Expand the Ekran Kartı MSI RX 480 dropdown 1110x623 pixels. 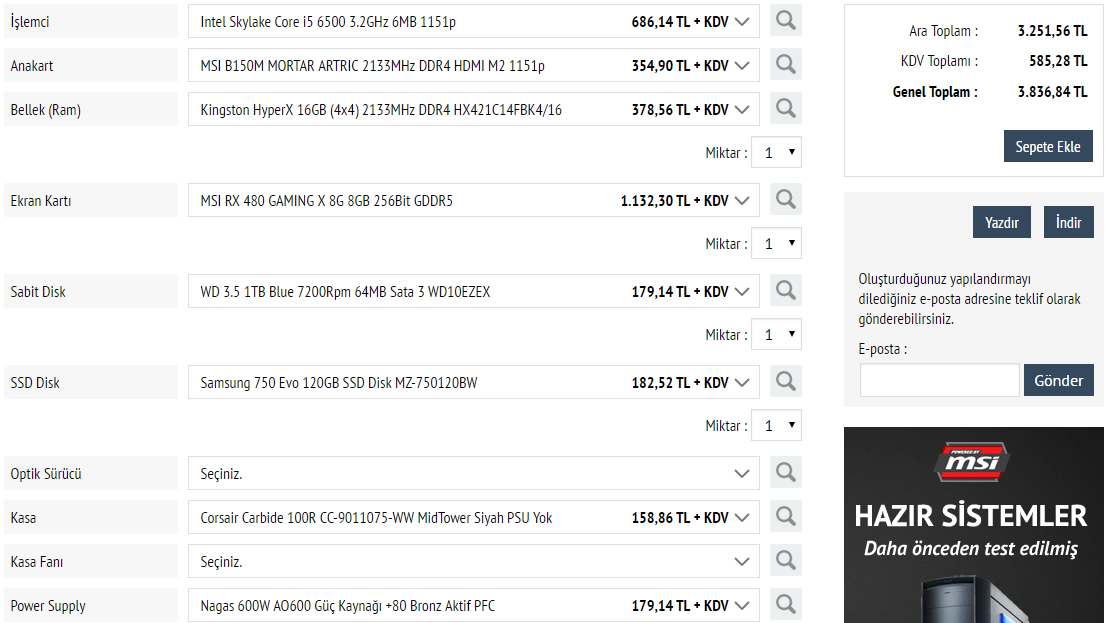pyautogui.click(x=474, y=200)
